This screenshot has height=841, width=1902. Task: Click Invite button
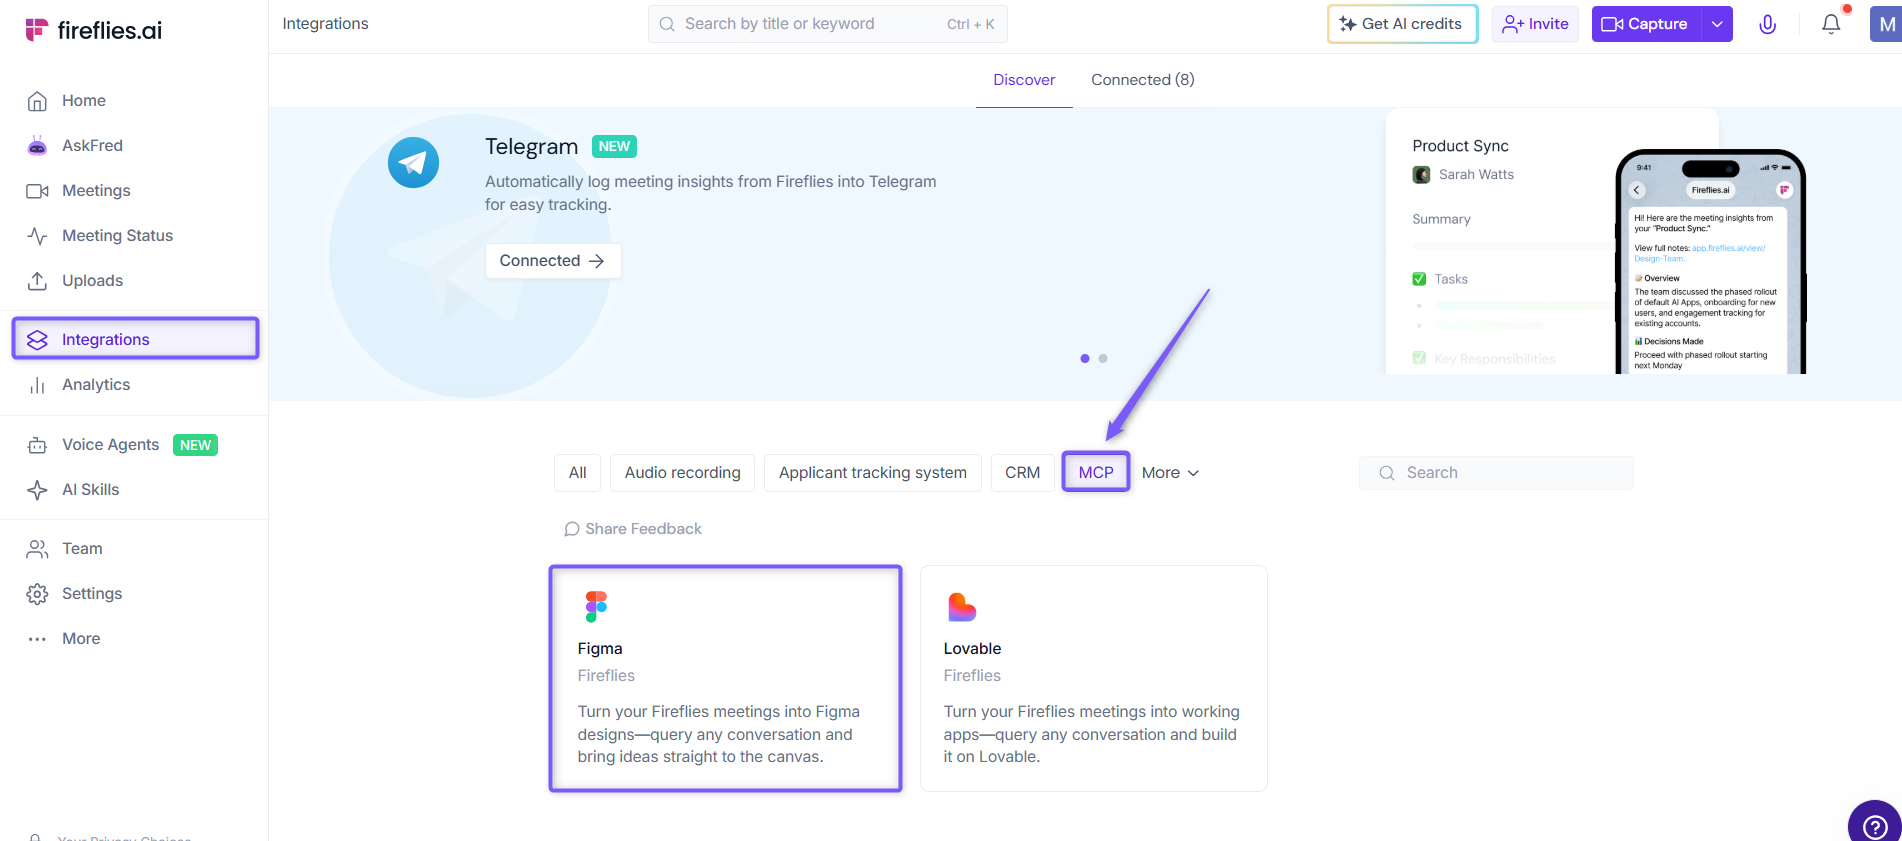click(1536, 24)
